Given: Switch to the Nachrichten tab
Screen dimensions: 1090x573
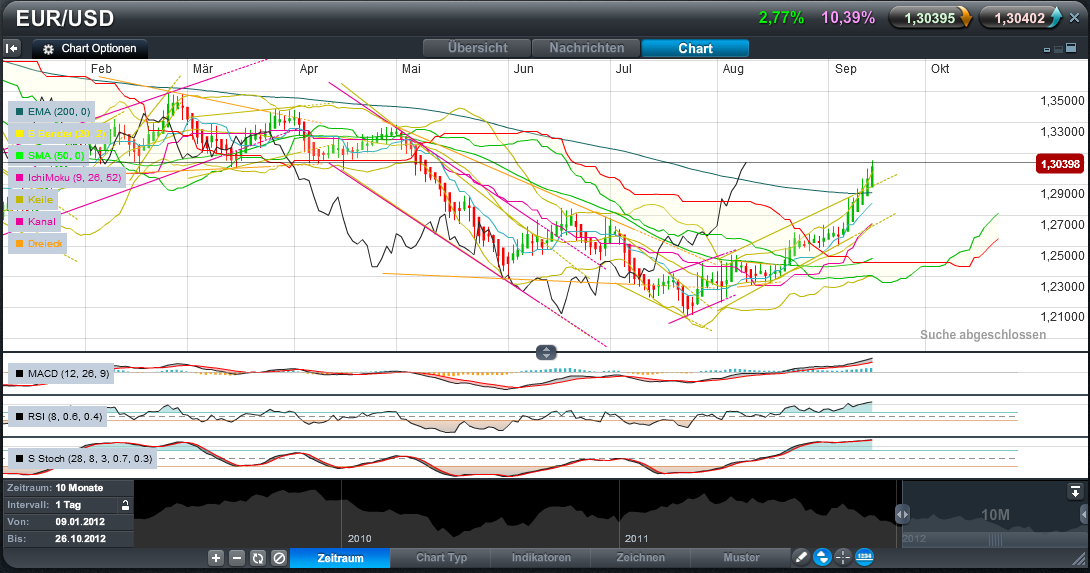Looking at the screenshot, I should [x=586, y=48].
